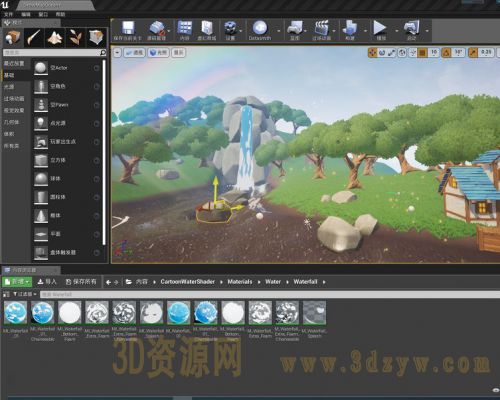The image size is (500, 400).
Task: Click the magnifier icon in class search
Action: click(x=103, y=53)
